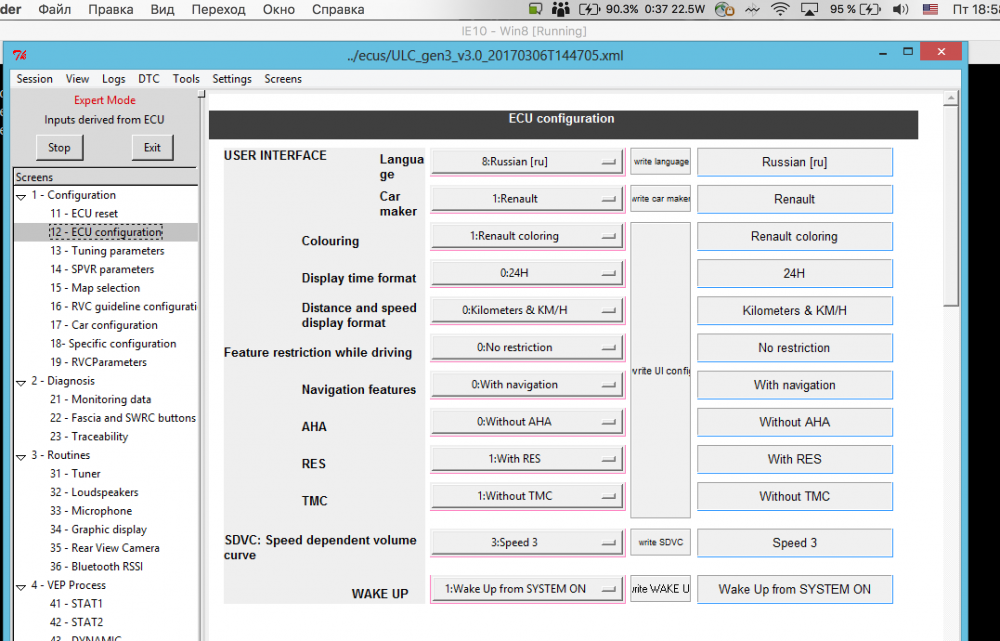Image resolution: width=1000 pixels, height=641 pixels.
Task: Select 21 - Monitoring data screen
Action: click(101, 399)
